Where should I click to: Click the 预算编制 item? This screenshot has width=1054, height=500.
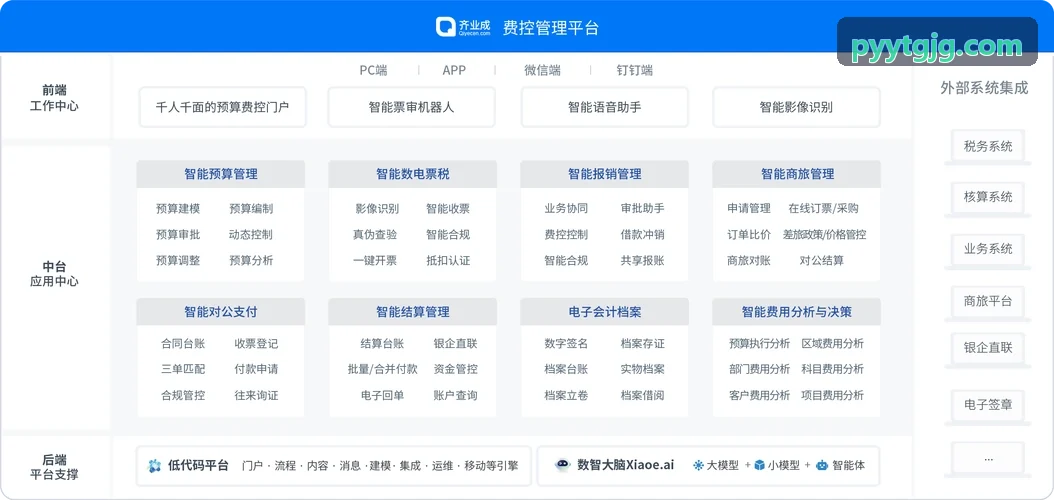tap(251, 208)
